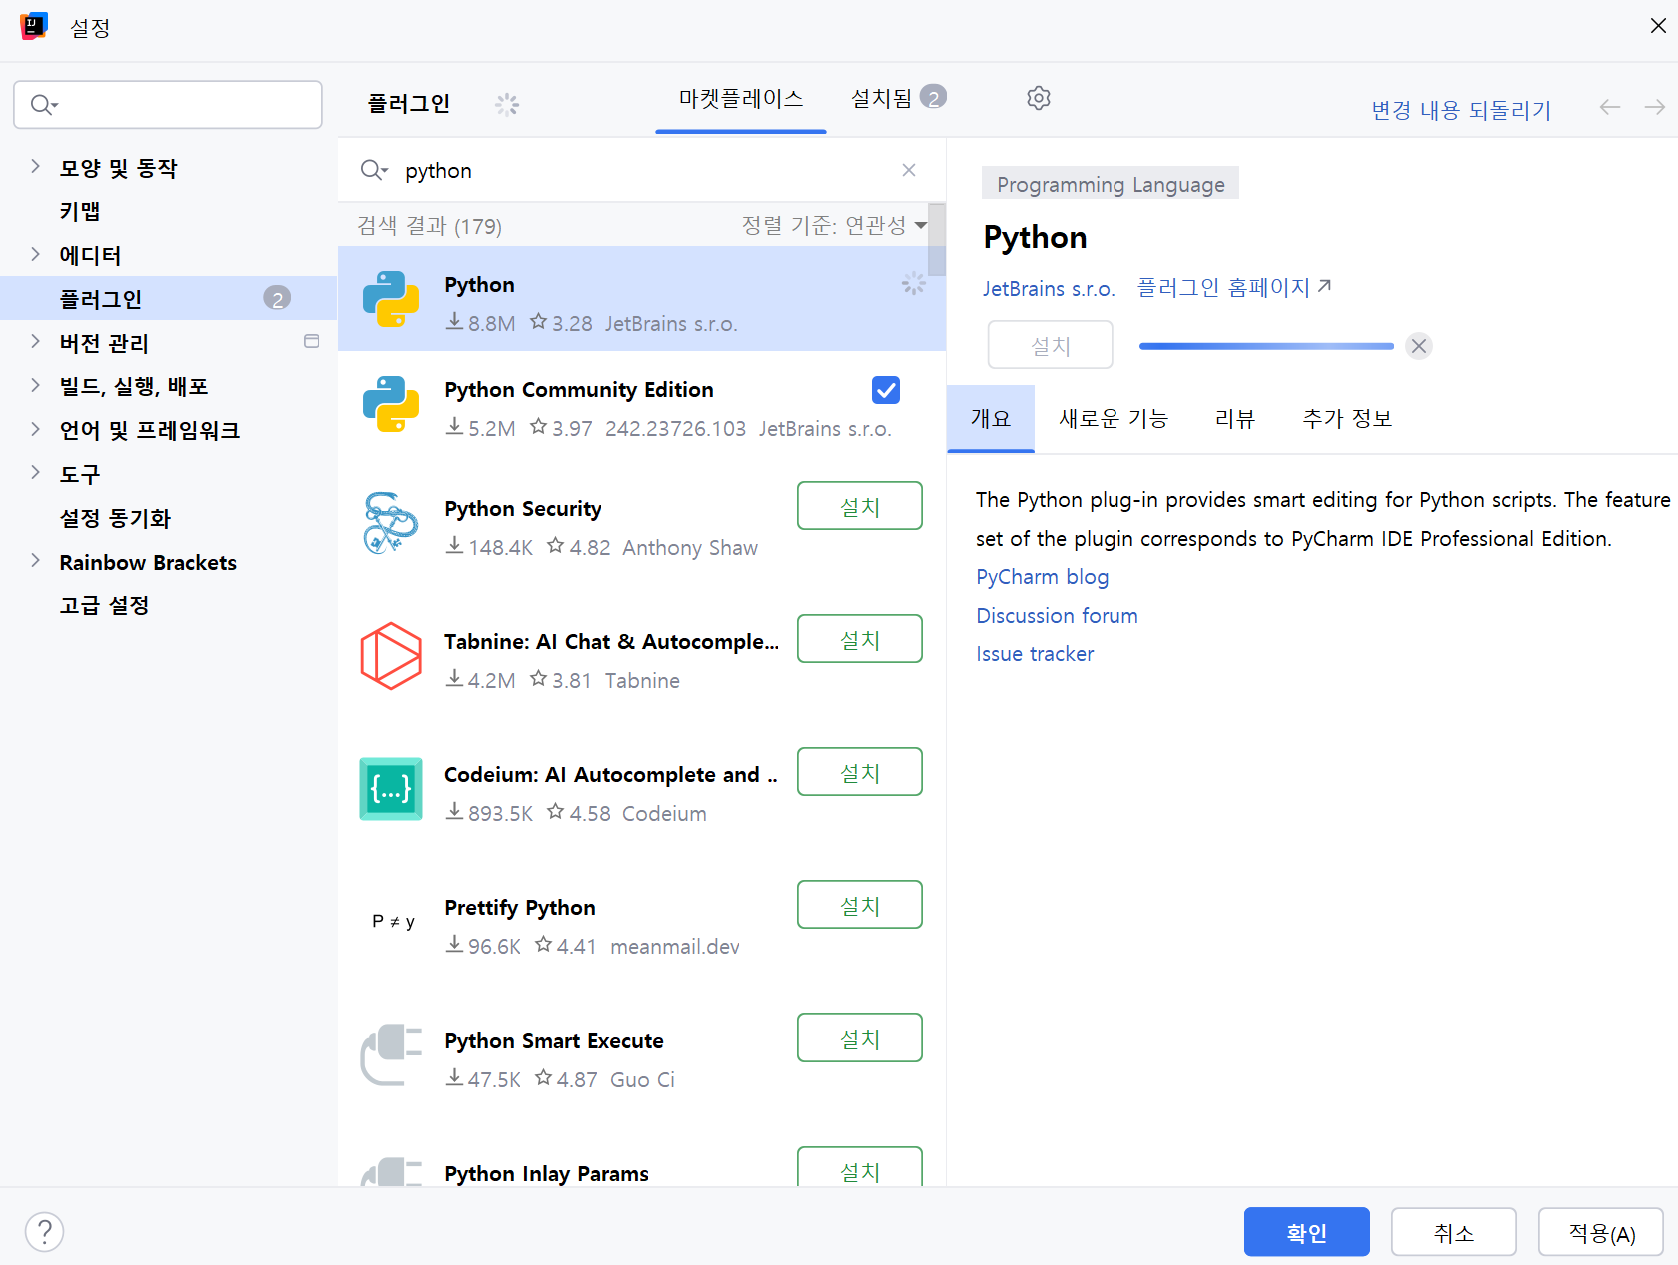1678x1265 pixels.
Task: Install the Python Security plugin
Action: (860, 506)
